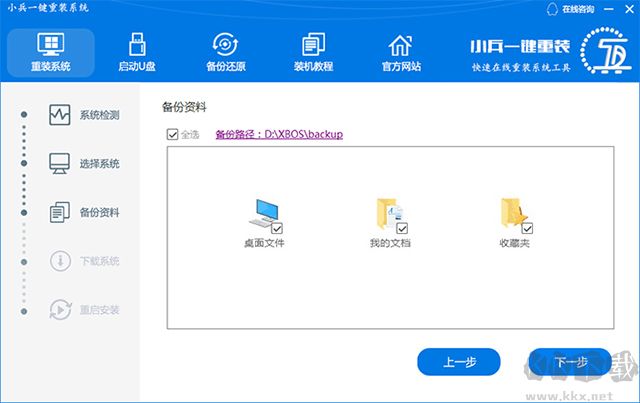Image resolution: width=640 pixels, height=403 pixels.
Task: Open the 重装系统 tab
Action: [x=51, y=53]
